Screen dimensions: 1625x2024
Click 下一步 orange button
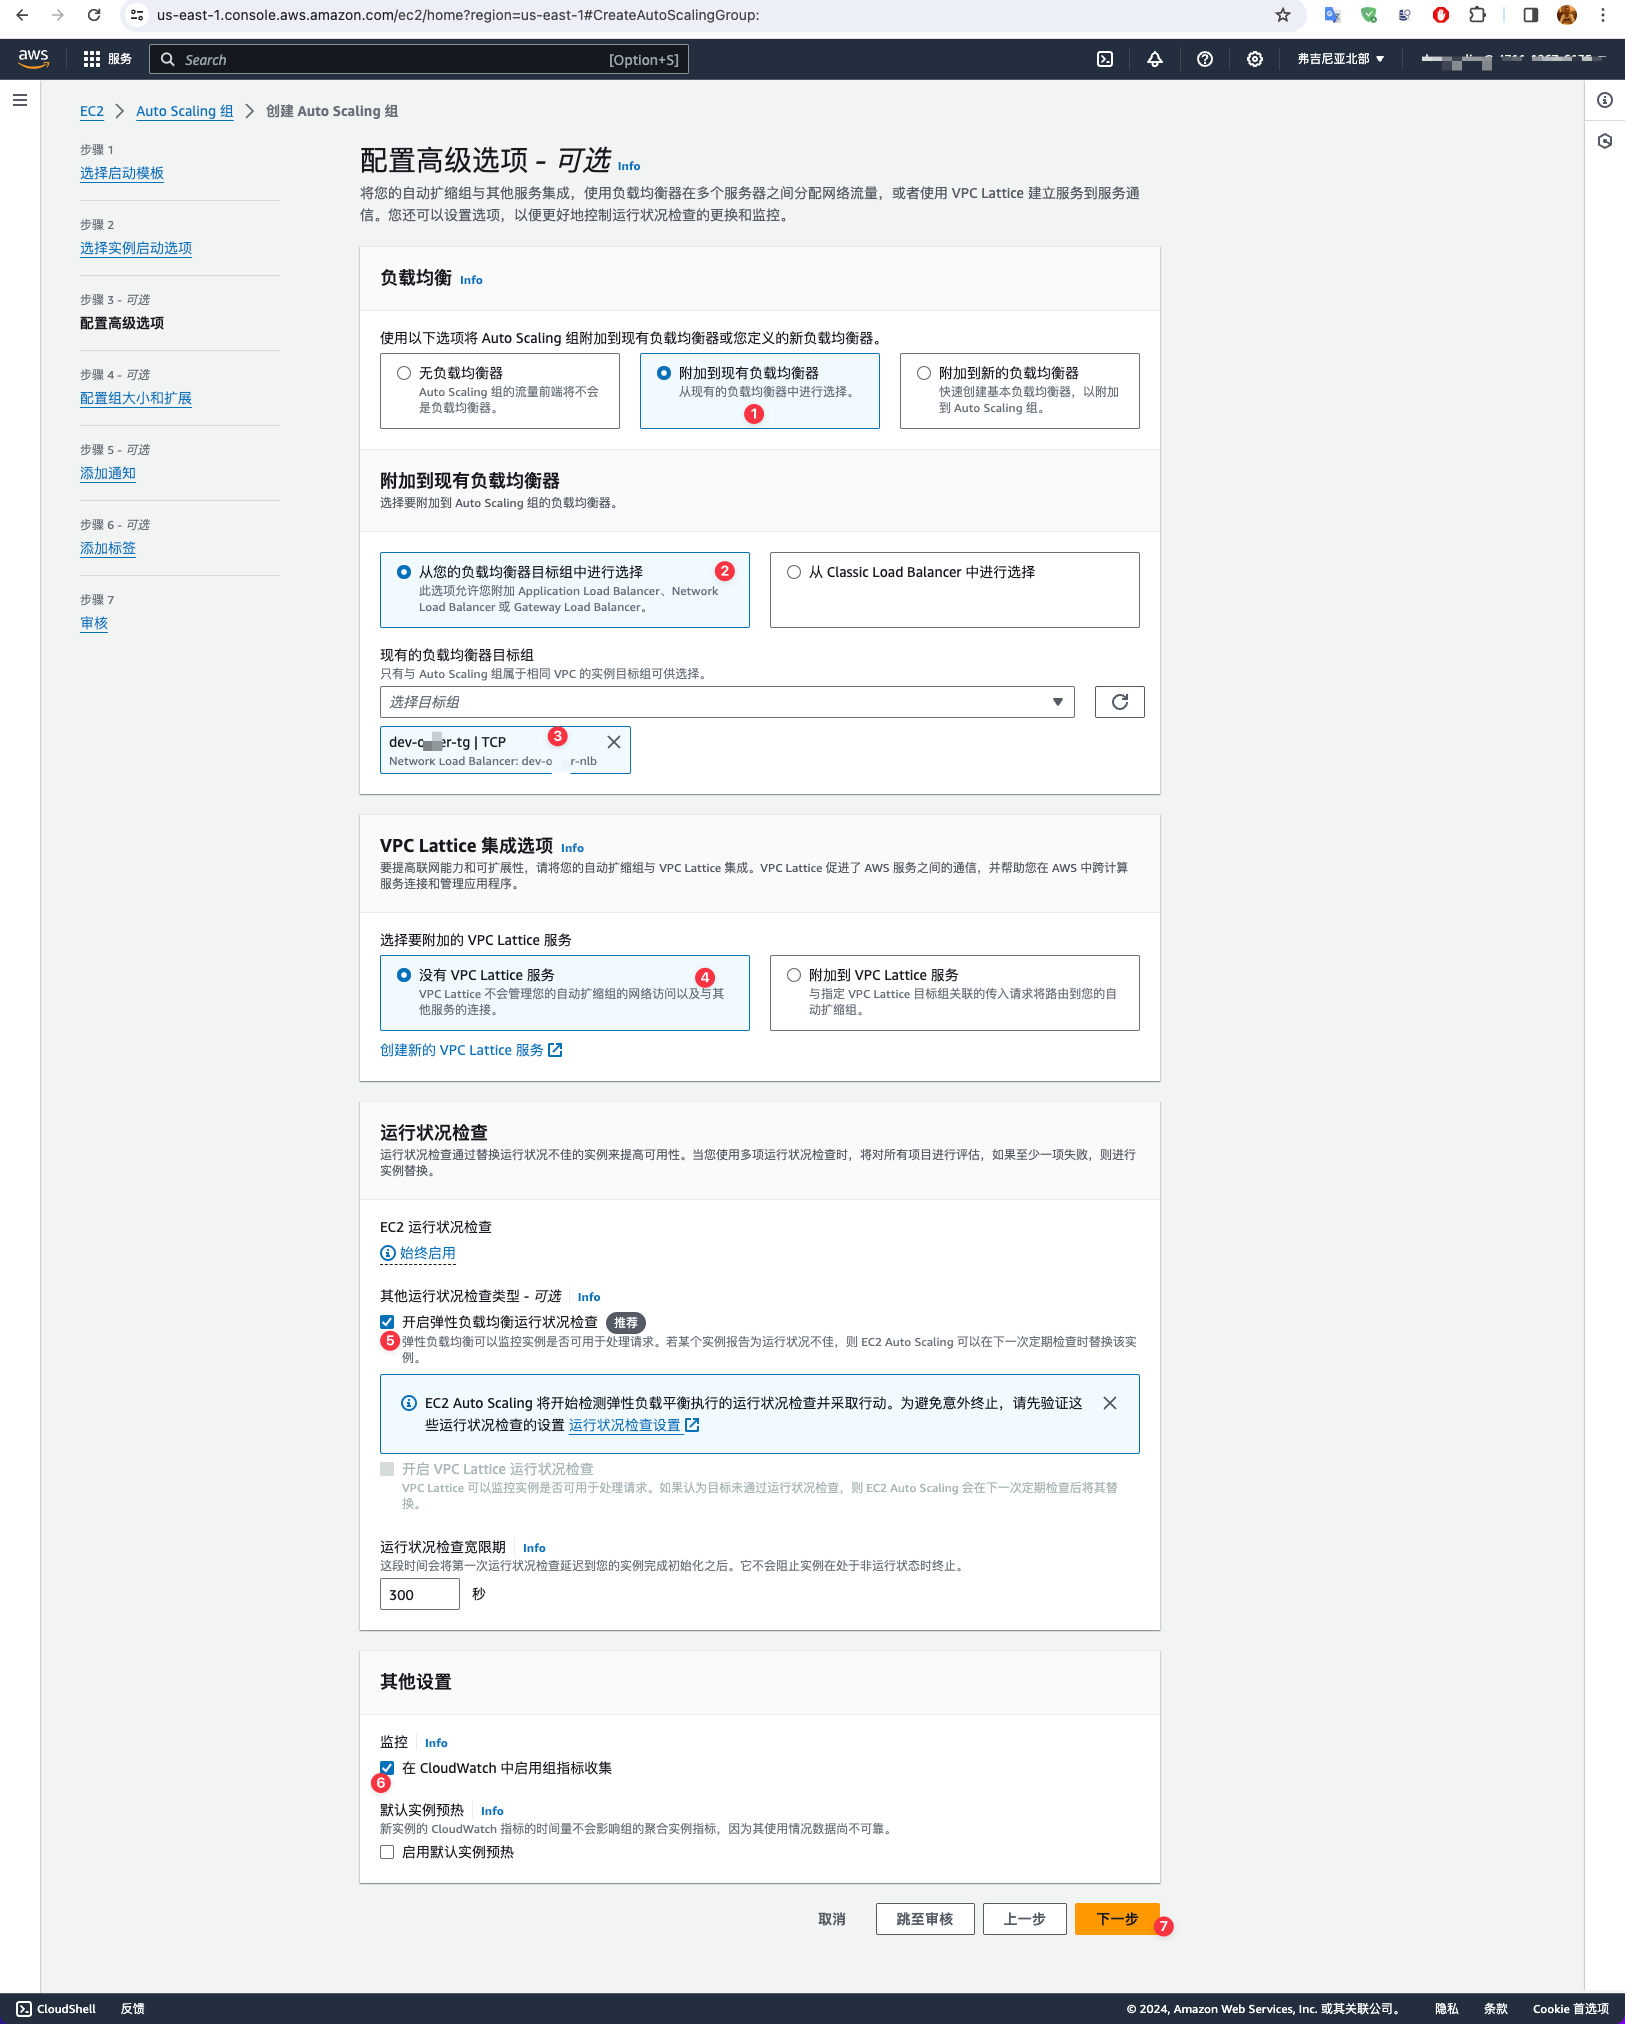pos(1117,1919)
